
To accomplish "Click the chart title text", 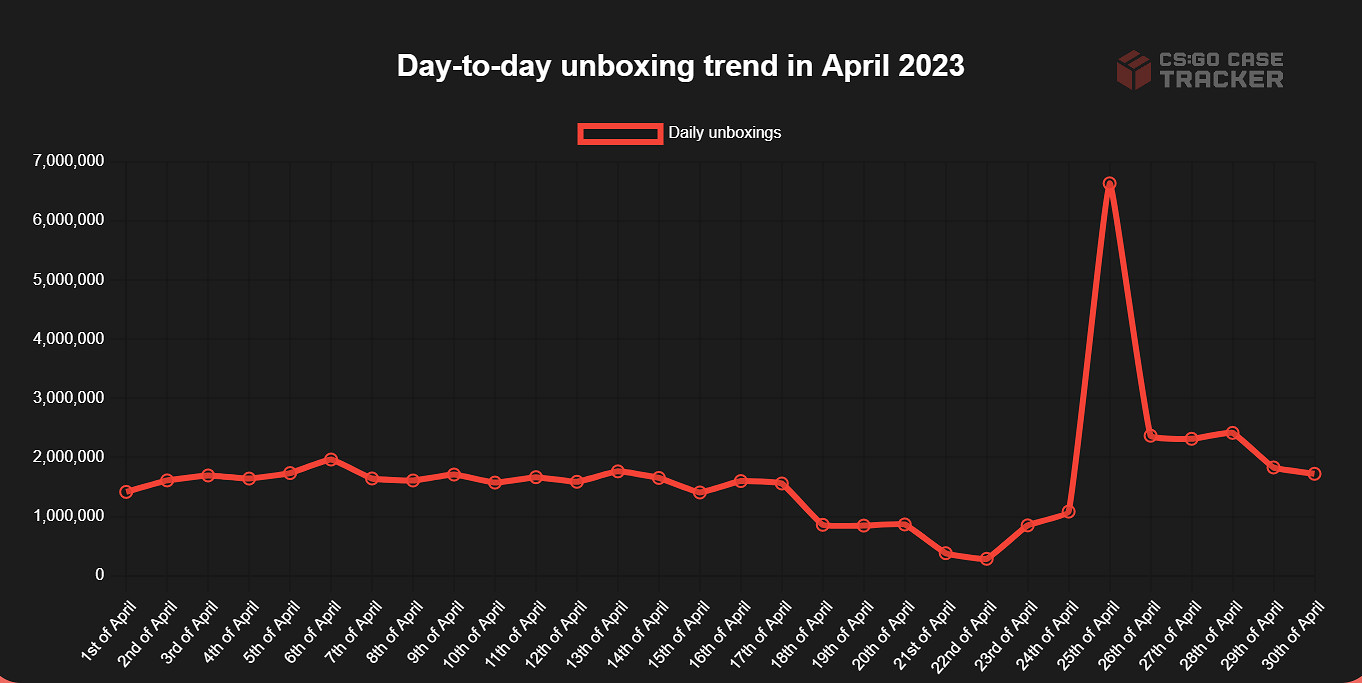I will click(x=680, y=66).
